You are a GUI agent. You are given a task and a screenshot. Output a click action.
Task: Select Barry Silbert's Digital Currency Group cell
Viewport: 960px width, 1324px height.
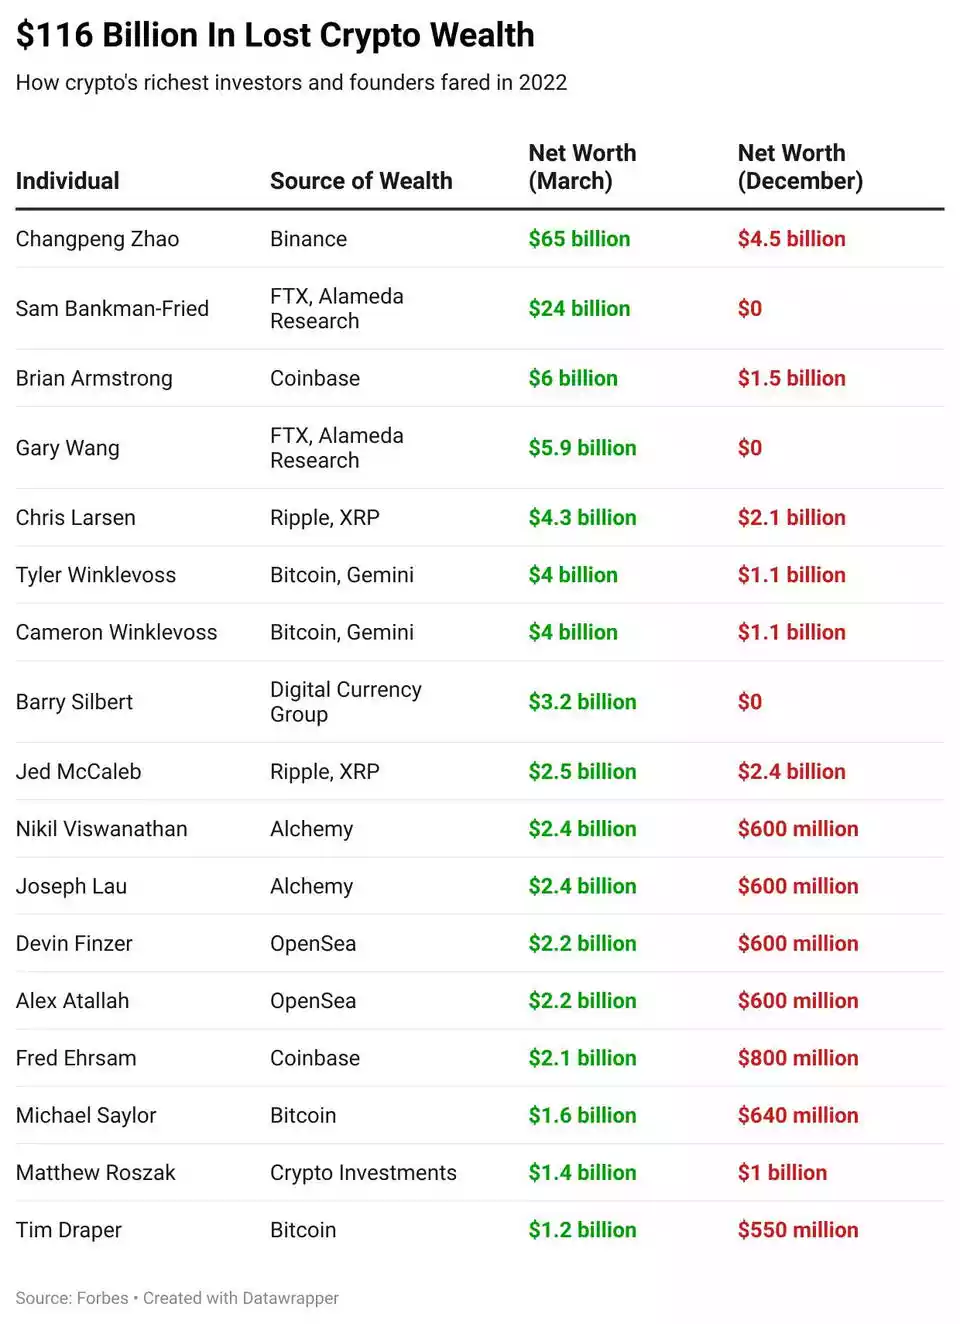pyautogui.click(x=345, y=702)
